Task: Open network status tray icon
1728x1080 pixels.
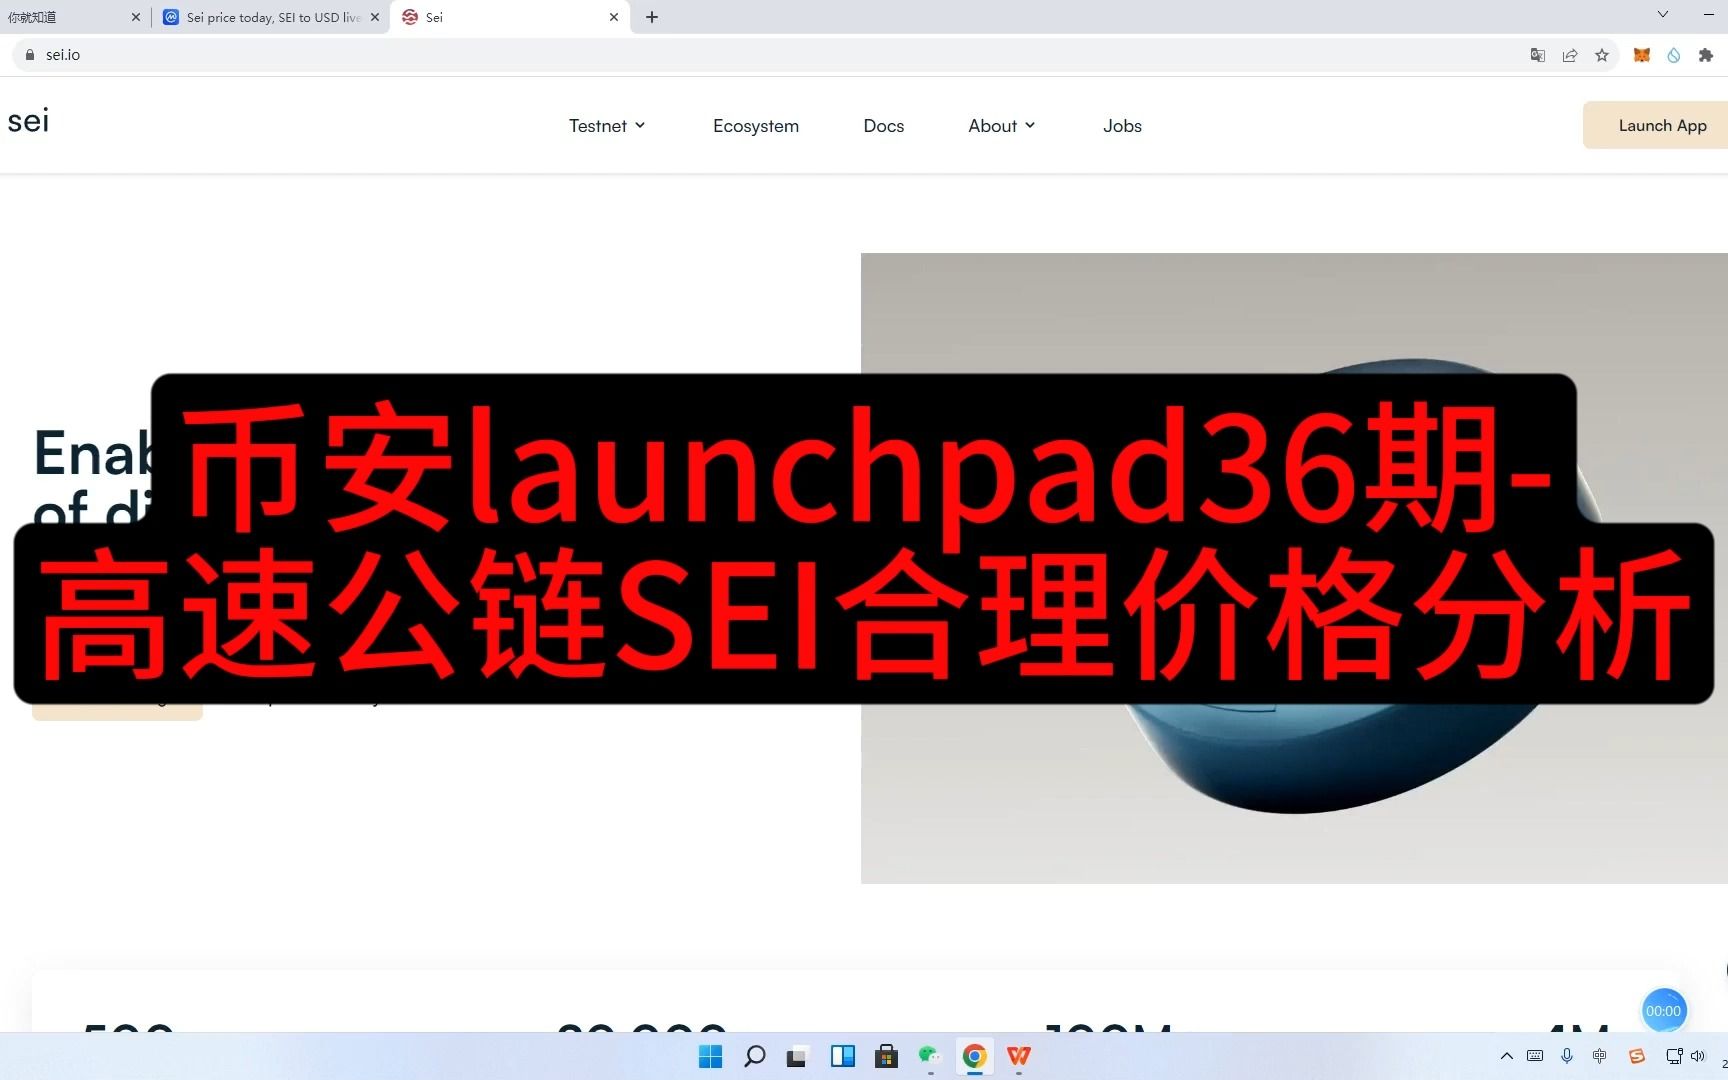Action: coord(1674,1056)
